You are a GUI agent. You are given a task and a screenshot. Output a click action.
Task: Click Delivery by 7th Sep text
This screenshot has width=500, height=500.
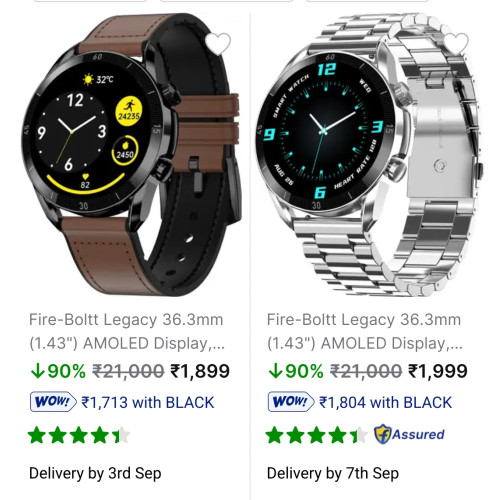333,473
